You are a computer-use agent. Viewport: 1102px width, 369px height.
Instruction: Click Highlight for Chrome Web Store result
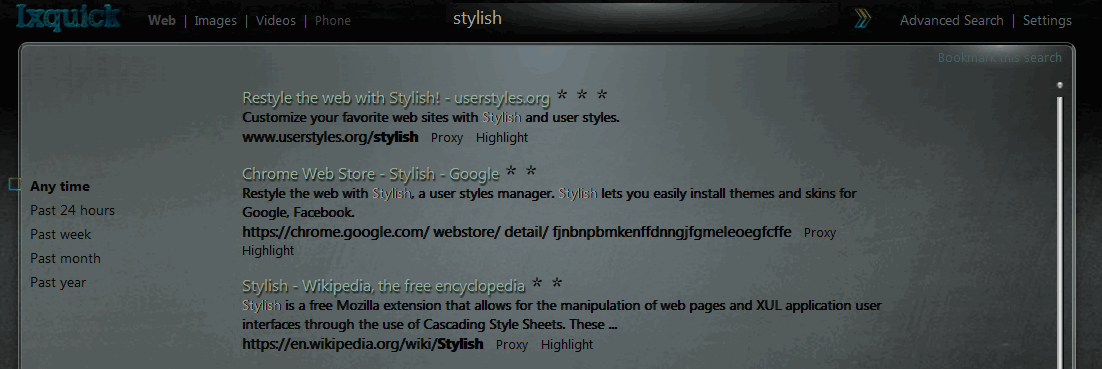coord(268,250)
